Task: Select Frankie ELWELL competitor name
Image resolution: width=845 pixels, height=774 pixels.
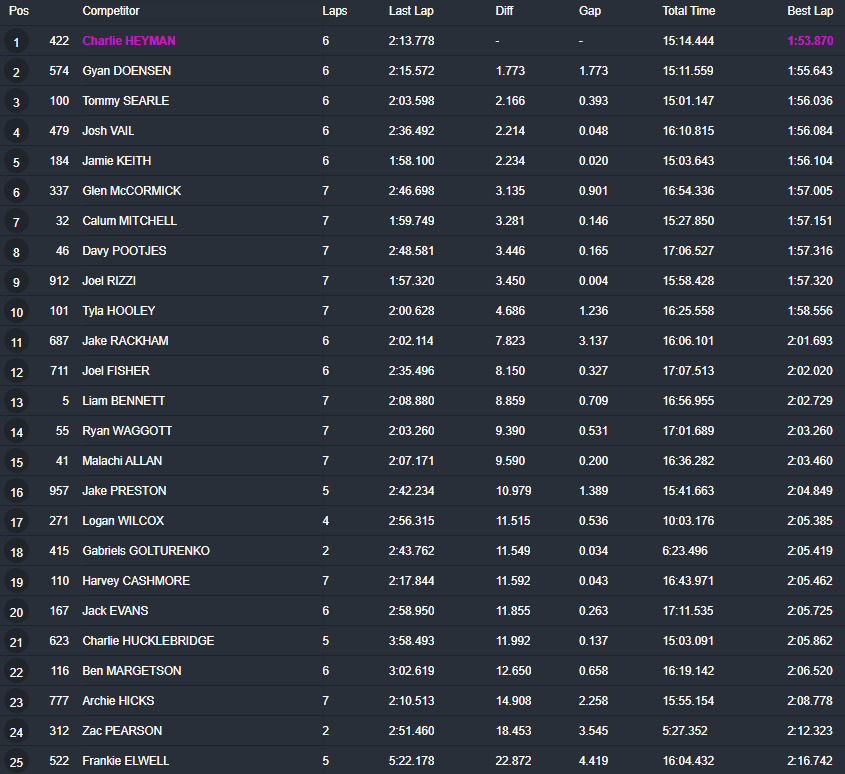Action: coord(125,761)
